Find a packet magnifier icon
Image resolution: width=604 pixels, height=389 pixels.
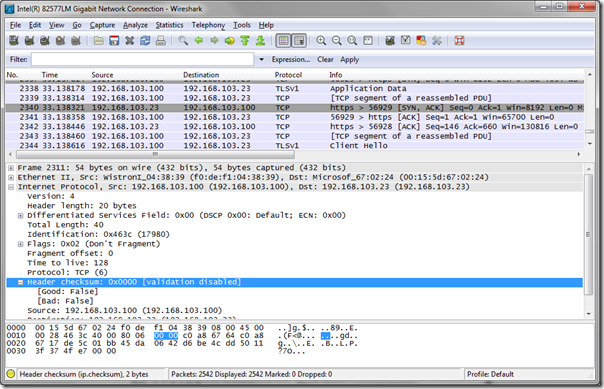click(x=183, y=40)
